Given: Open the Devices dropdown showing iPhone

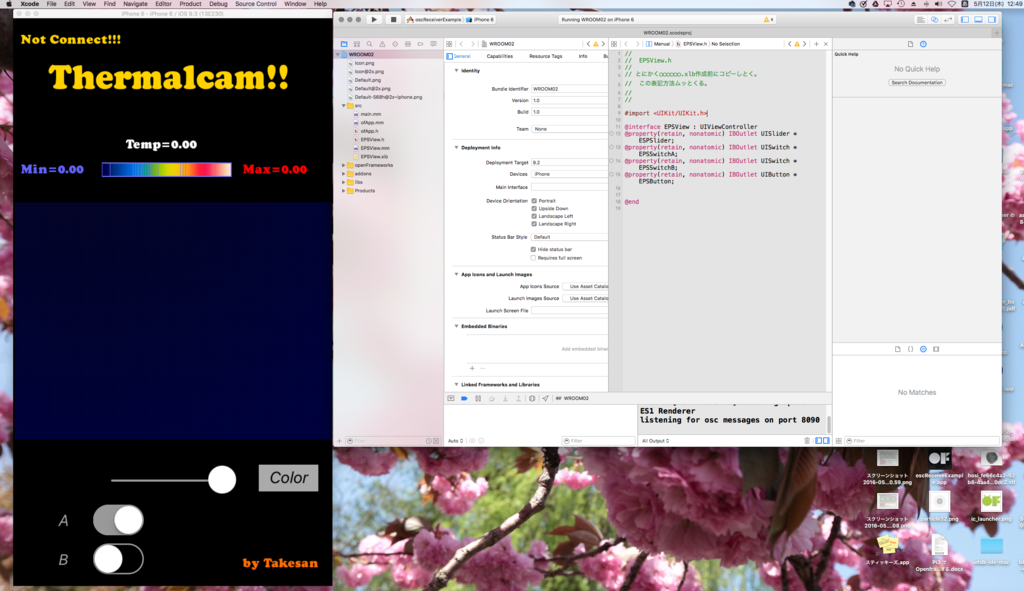Looking at the screenshot, I should 569,174.
